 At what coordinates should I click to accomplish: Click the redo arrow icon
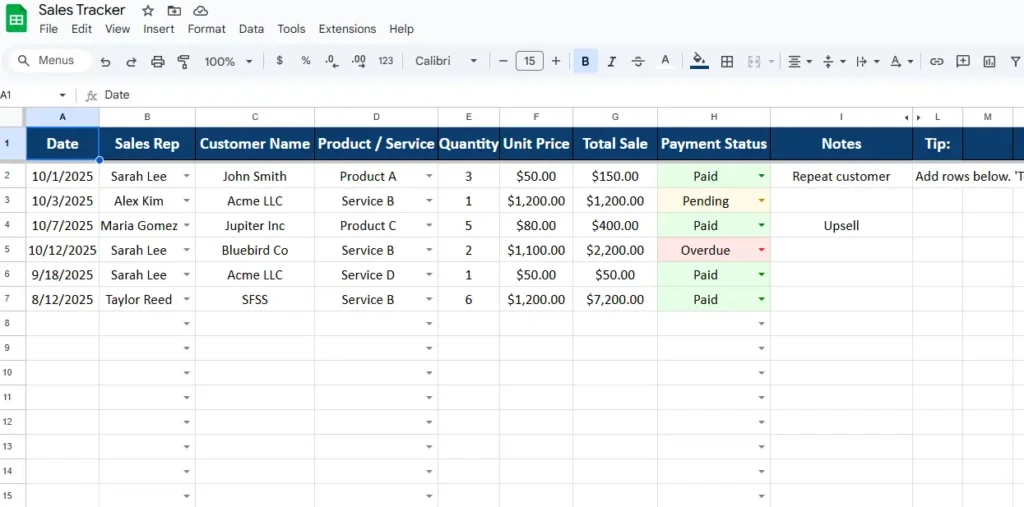tap(131, 61)
